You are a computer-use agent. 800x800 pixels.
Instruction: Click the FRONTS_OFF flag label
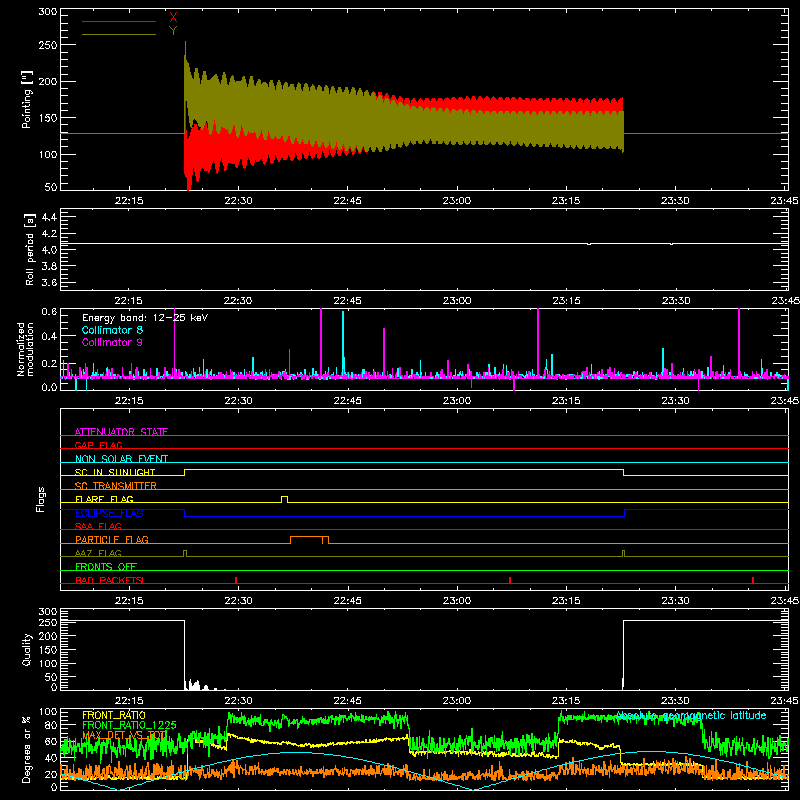point(106,566)
